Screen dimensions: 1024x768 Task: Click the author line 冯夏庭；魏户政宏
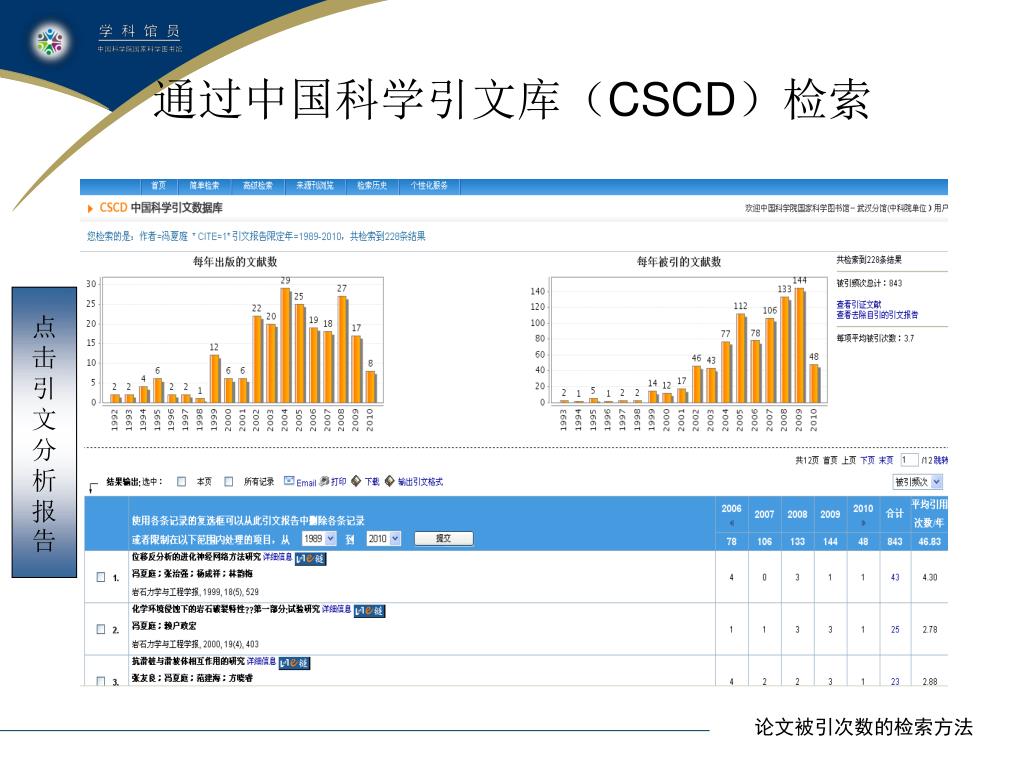pyautogui.click(x=165, y=626)
